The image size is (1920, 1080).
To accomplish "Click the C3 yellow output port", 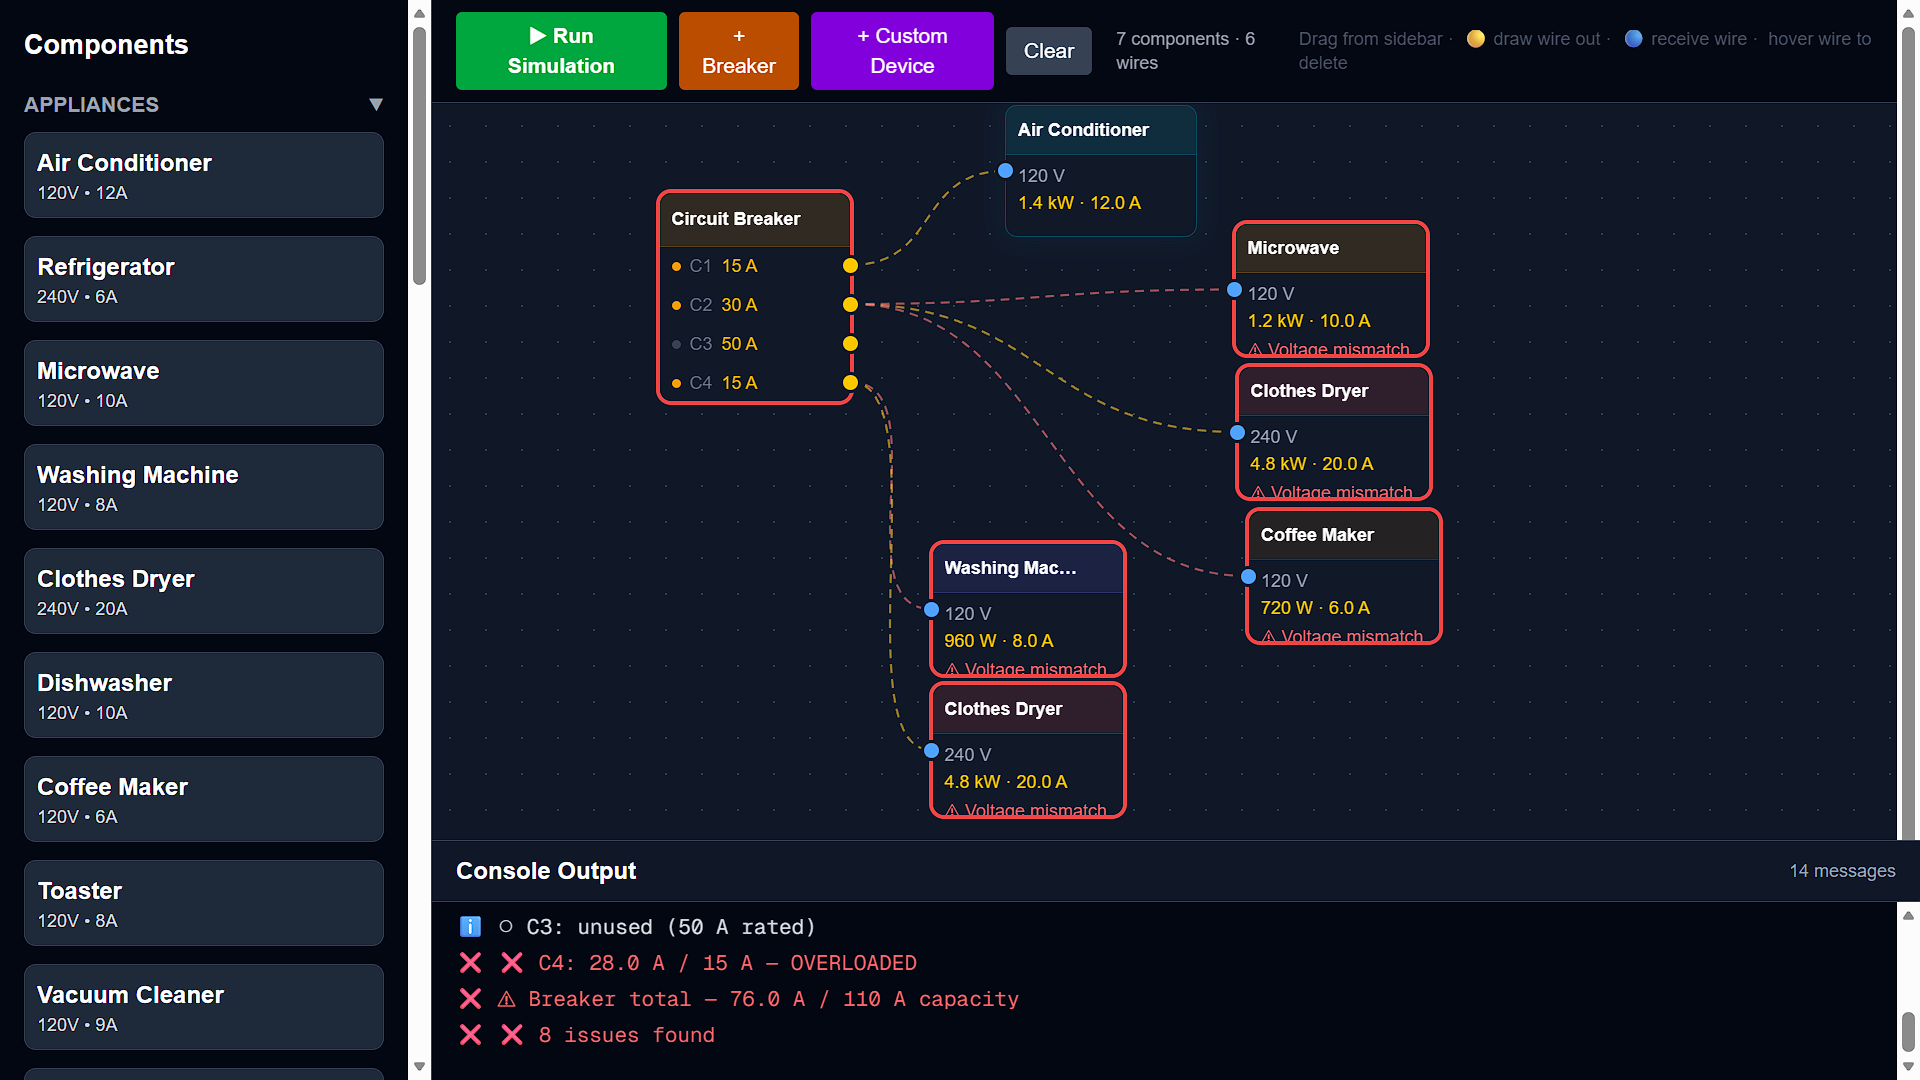I will point(850,344).
